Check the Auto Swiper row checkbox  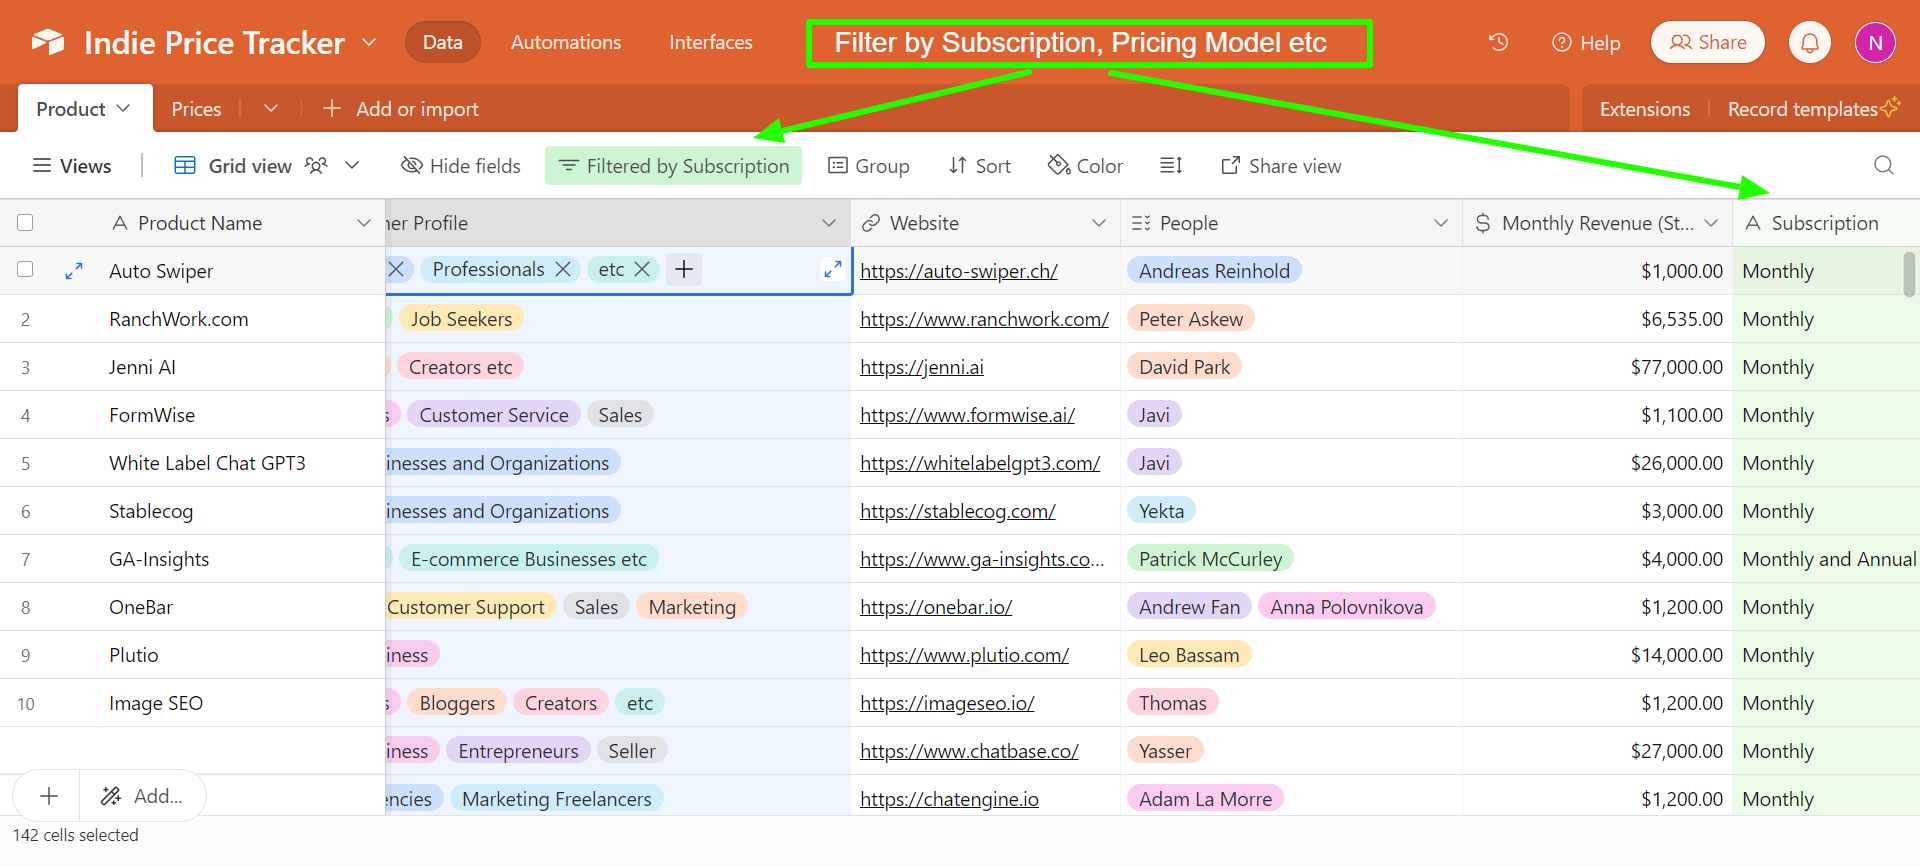(25, 269)
